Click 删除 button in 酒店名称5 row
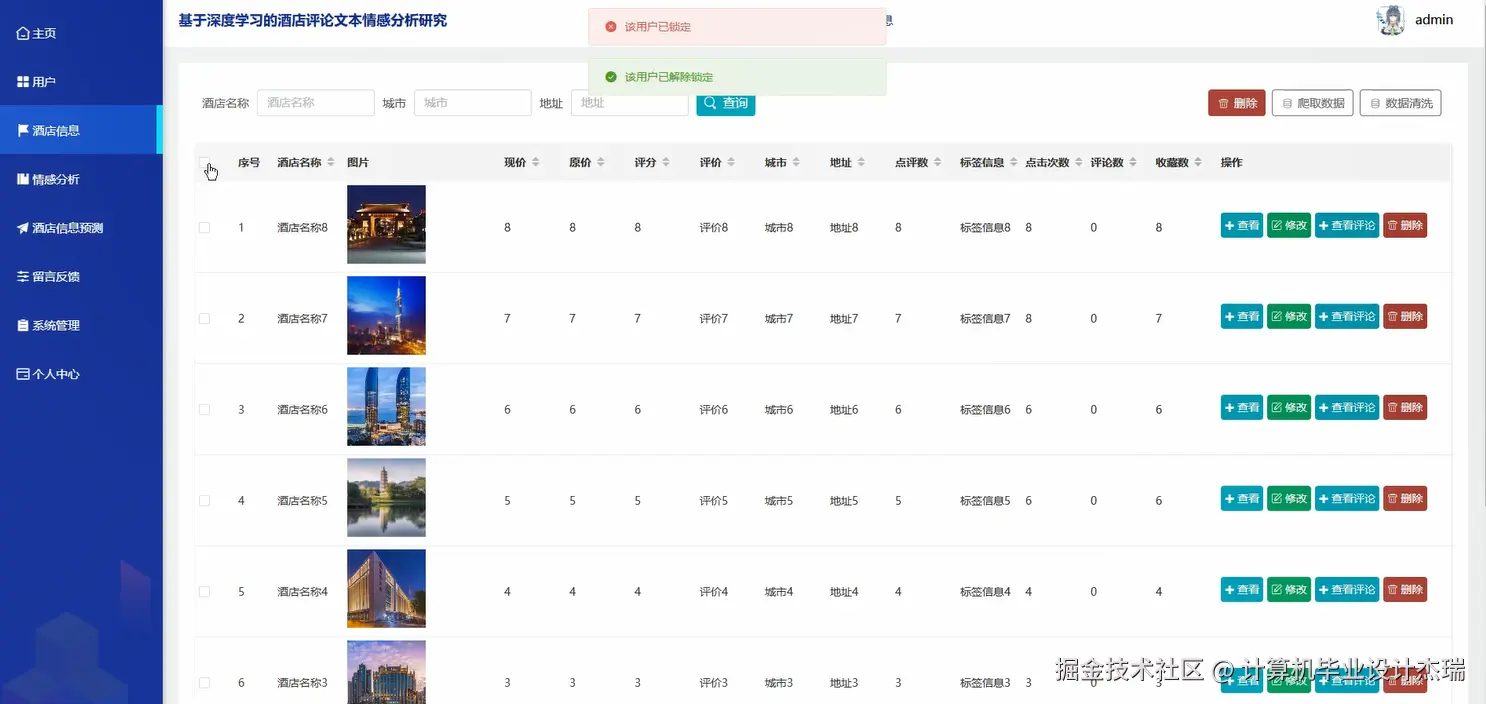 pos(1405,499)
